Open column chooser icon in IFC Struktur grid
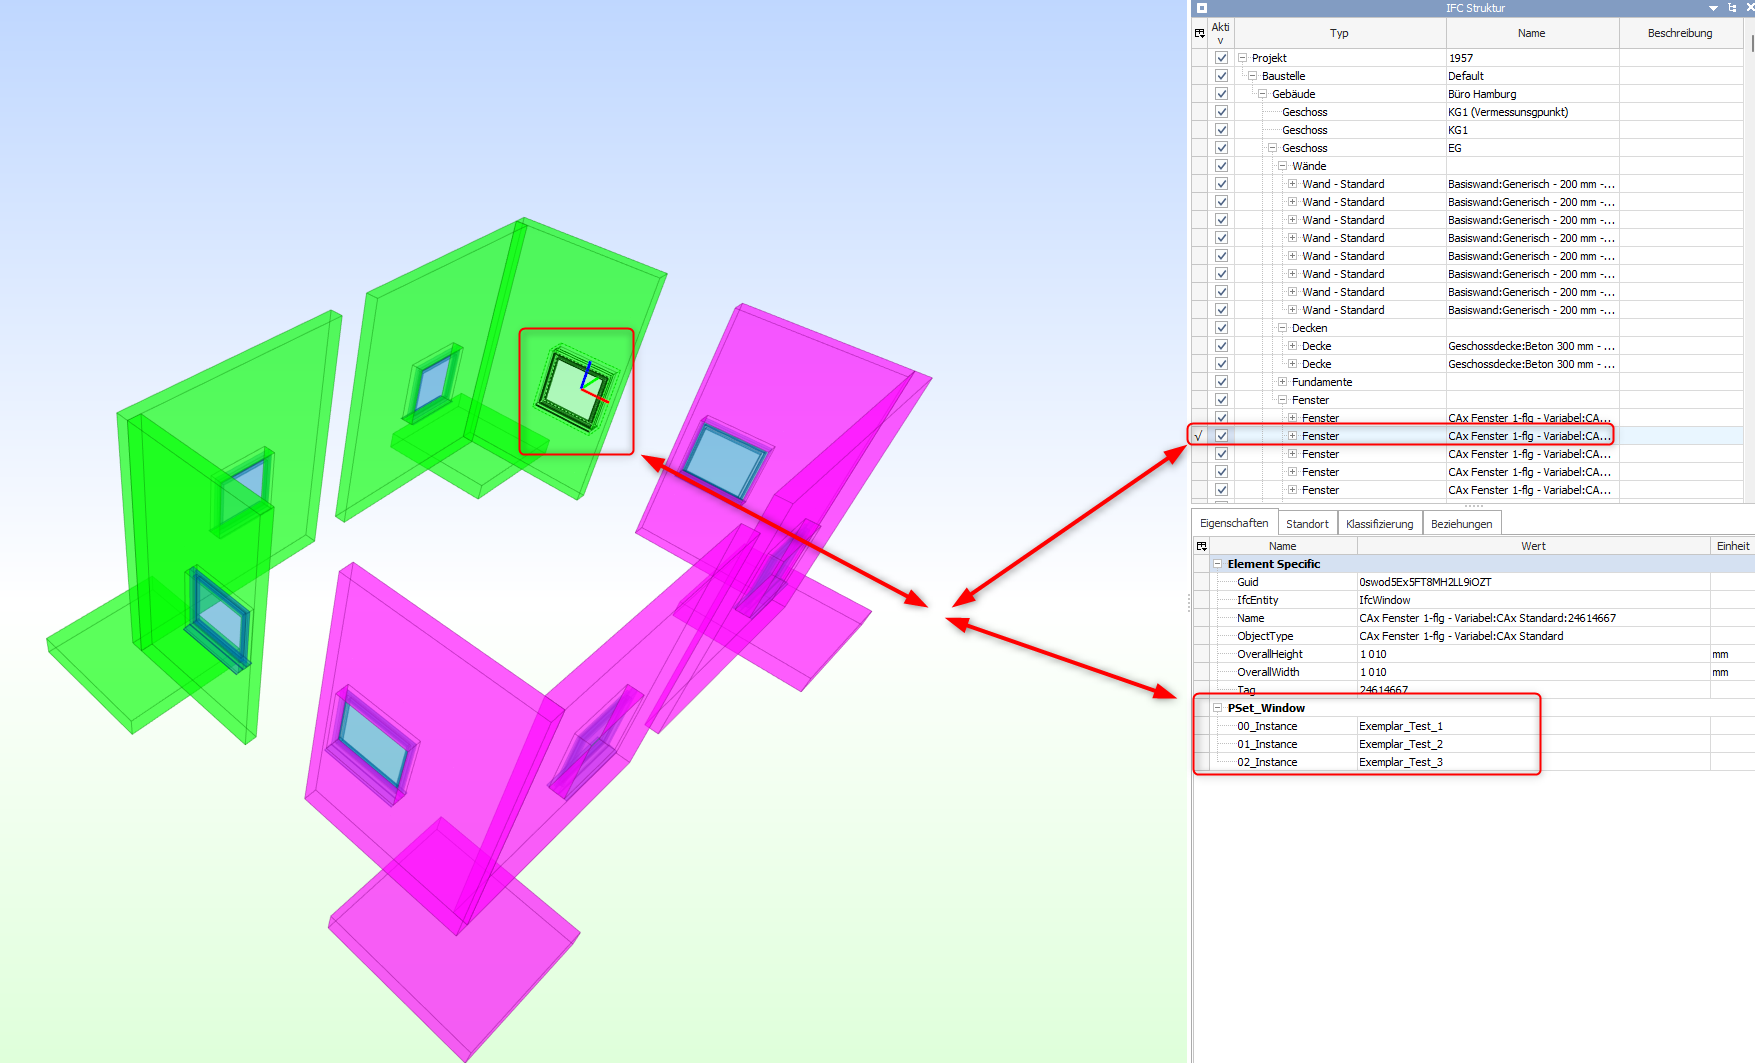1755x1063 pixels. pos(1200,33)
